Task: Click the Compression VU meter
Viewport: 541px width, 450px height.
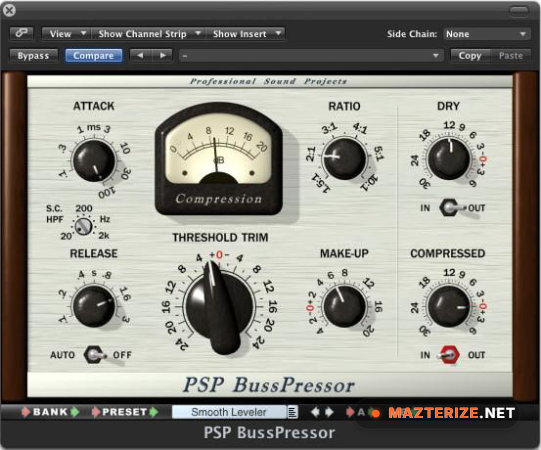Action: click(x=218, y=159)
